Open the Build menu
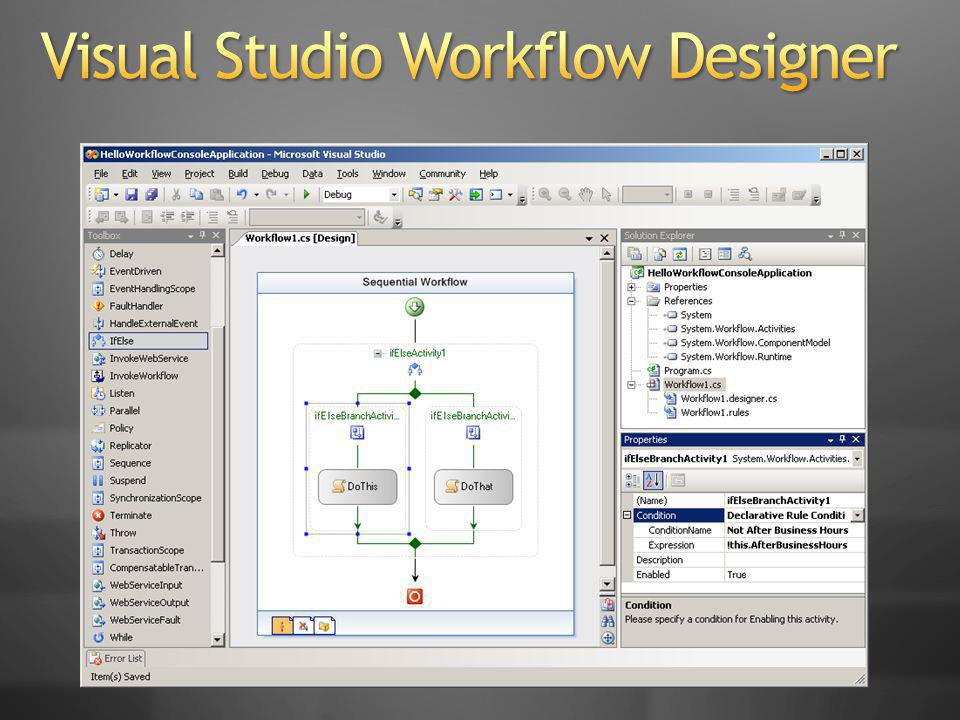Viewport: 960px width, 720px height. 238,174
